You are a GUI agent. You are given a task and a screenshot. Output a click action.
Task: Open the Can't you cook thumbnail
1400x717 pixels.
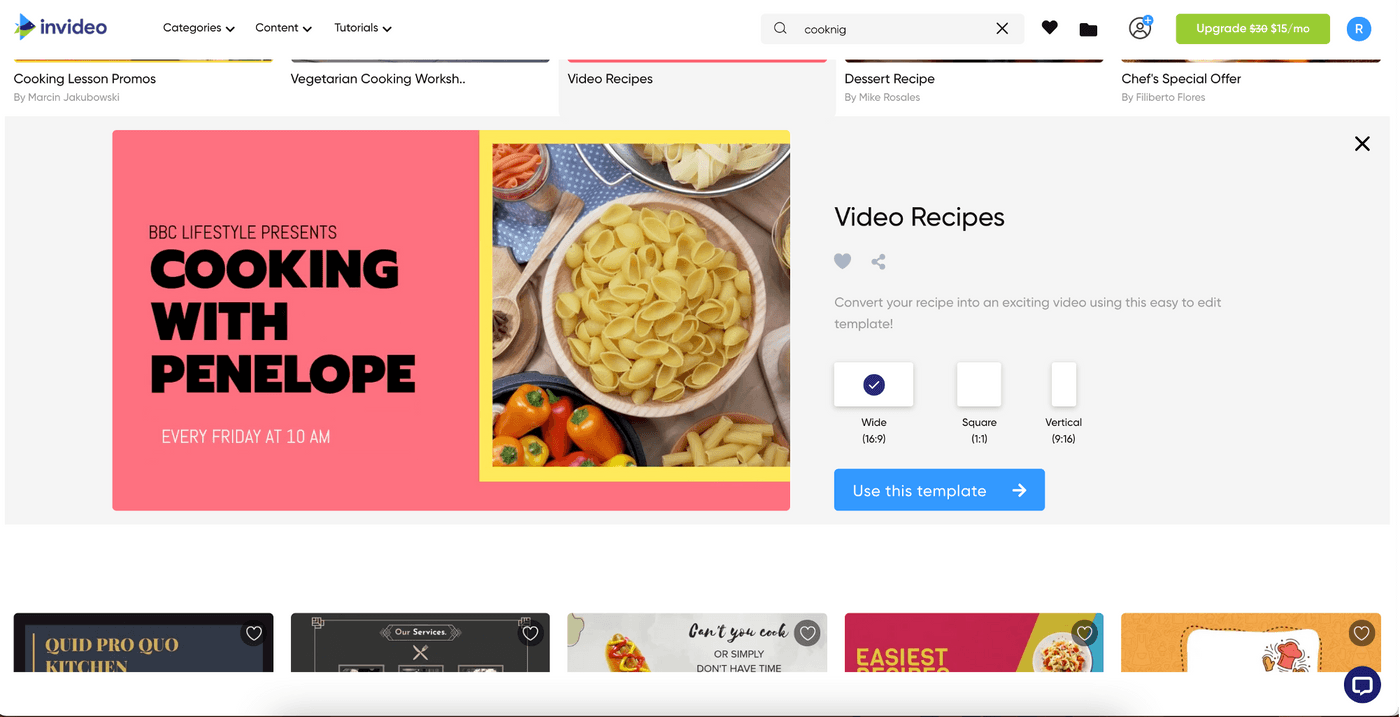click(697, 643)
